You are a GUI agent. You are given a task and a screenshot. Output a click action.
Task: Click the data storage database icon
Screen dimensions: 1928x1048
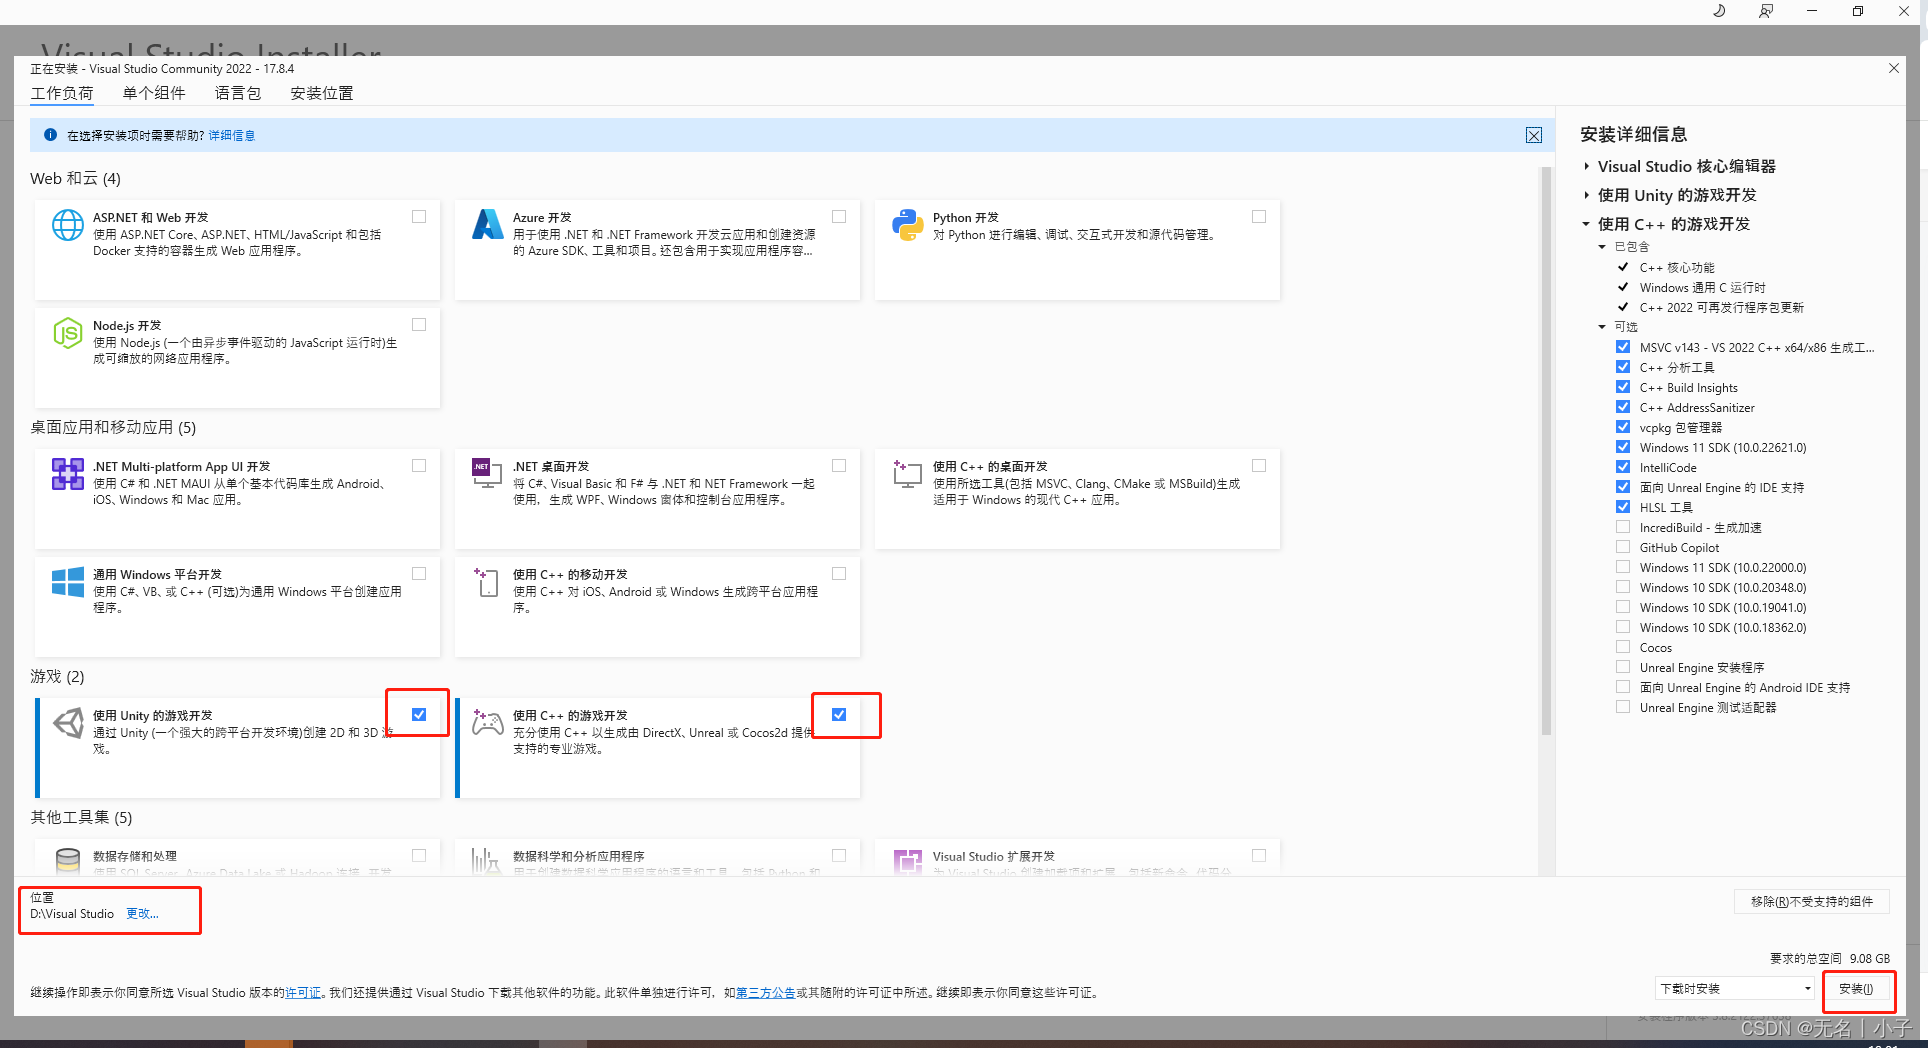point(68,861)
